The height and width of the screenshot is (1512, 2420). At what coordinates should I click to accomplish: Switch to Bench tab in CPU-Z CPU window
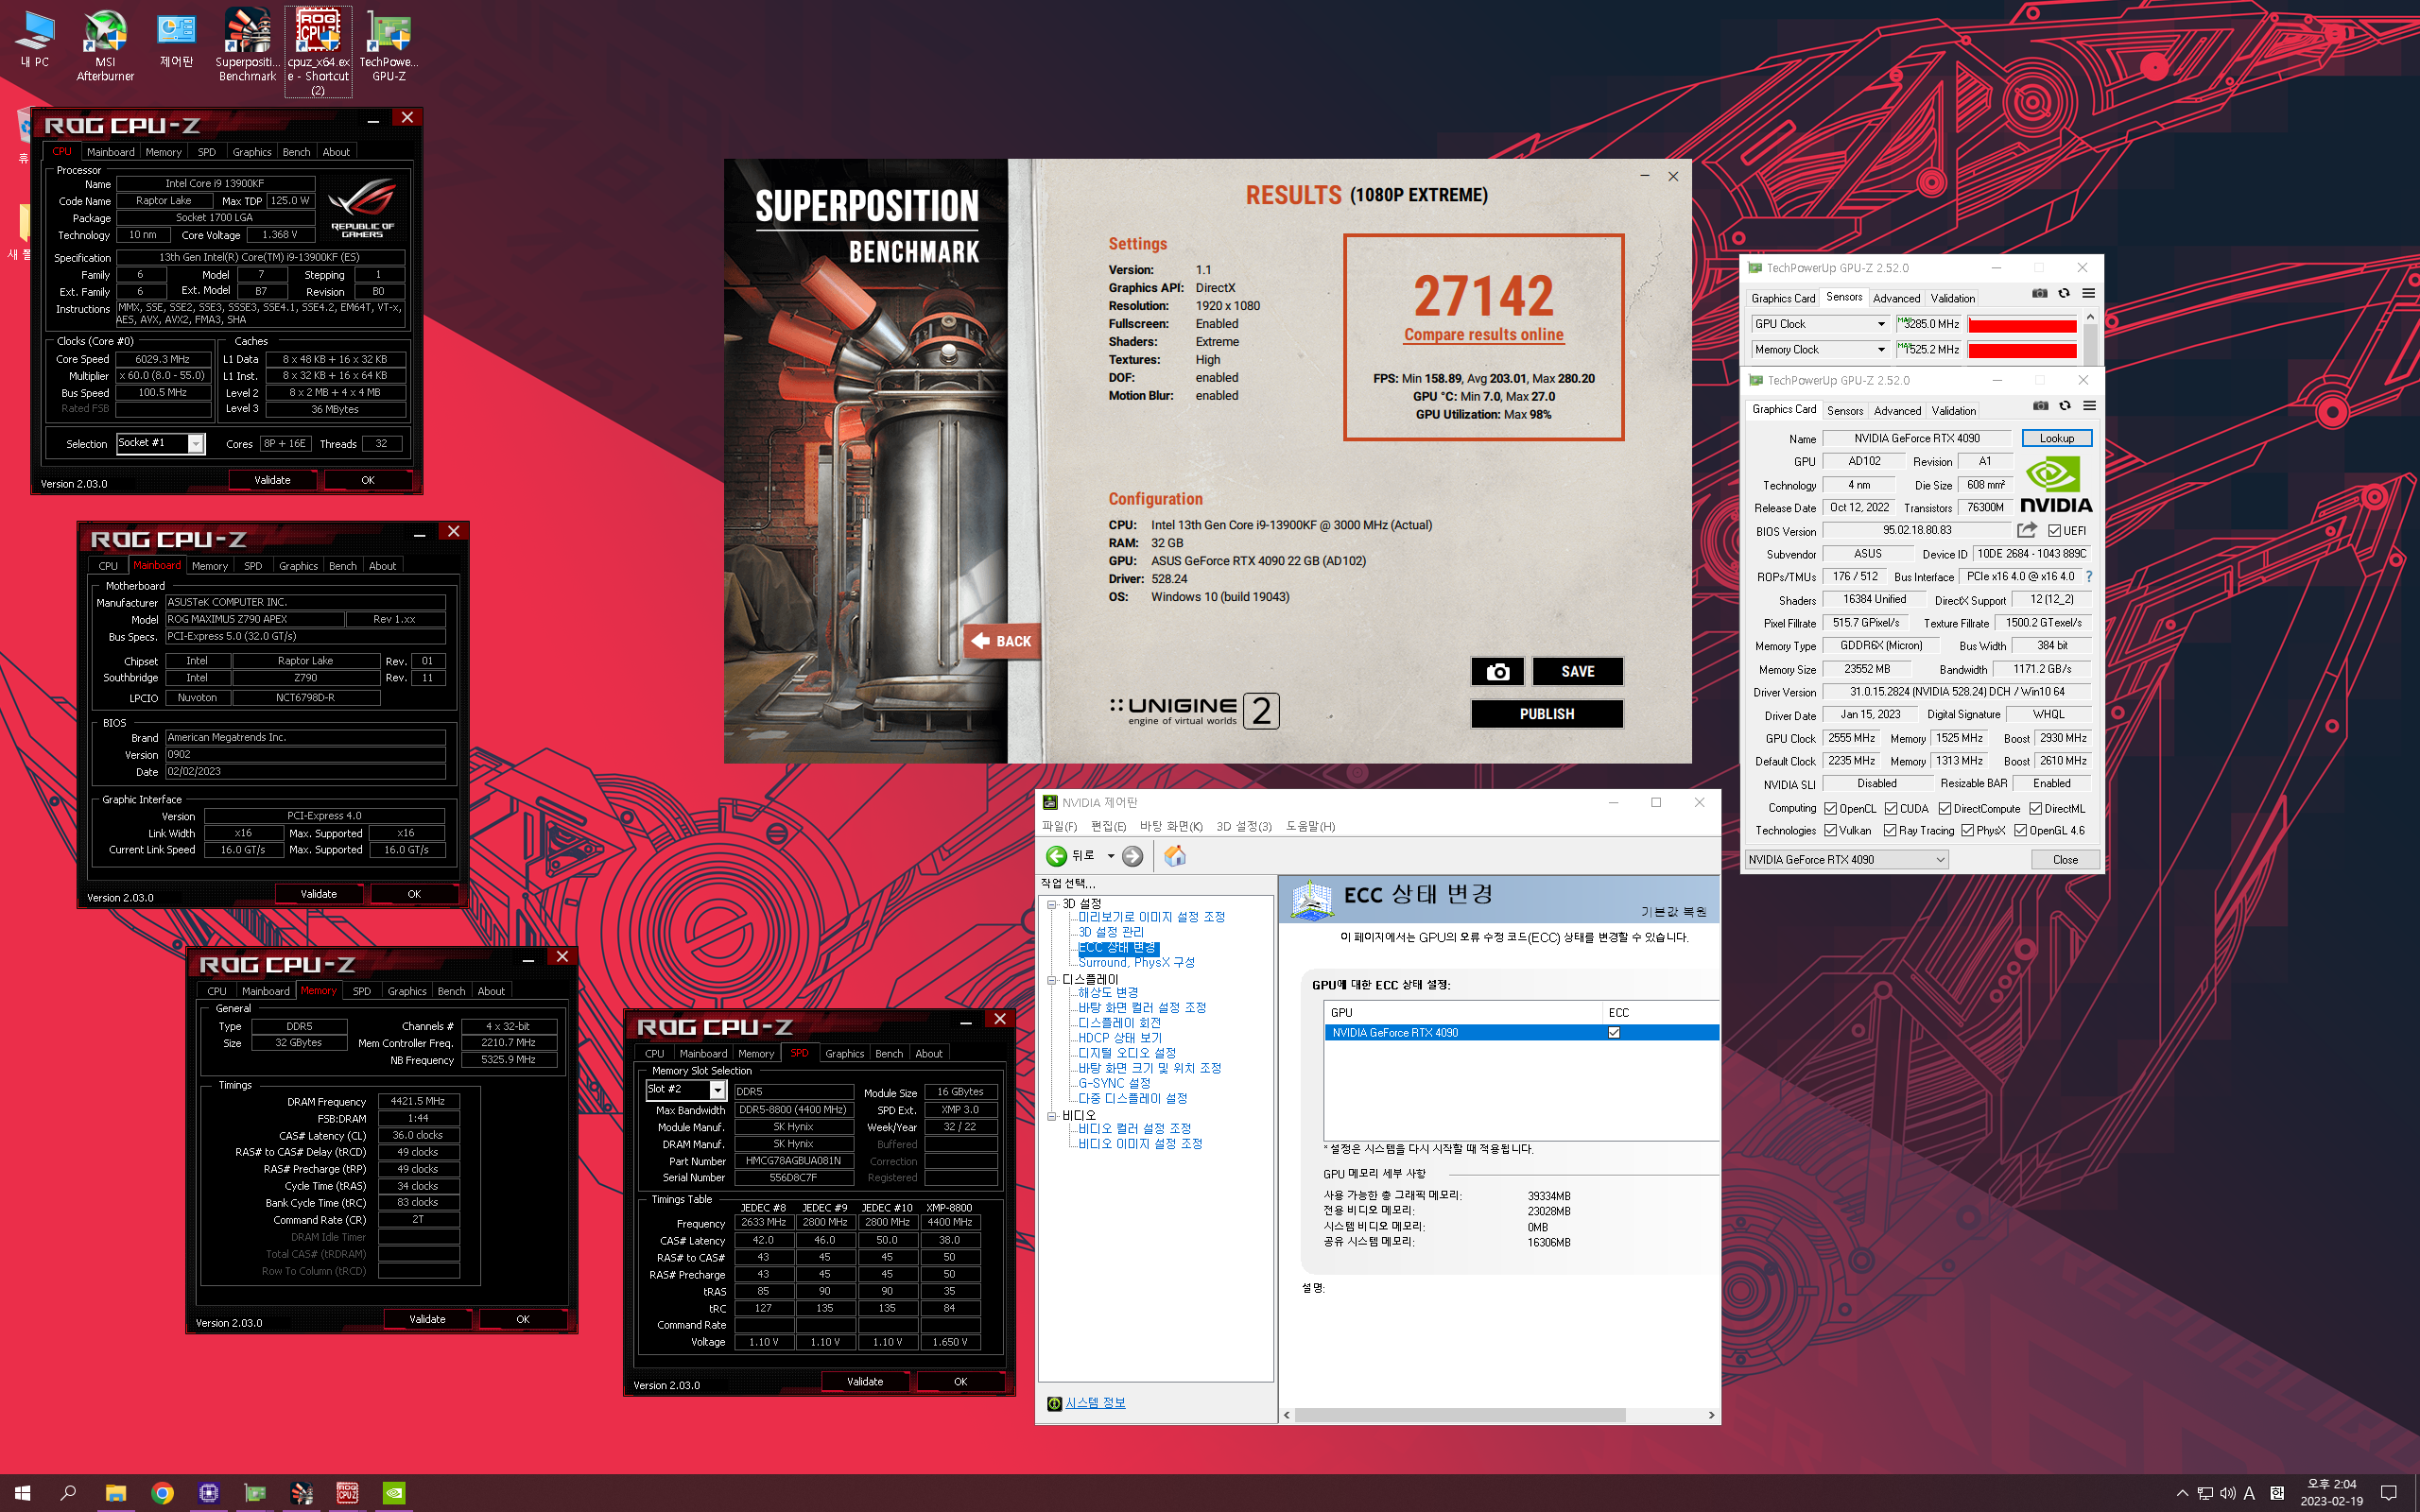(x=296, y=152)
